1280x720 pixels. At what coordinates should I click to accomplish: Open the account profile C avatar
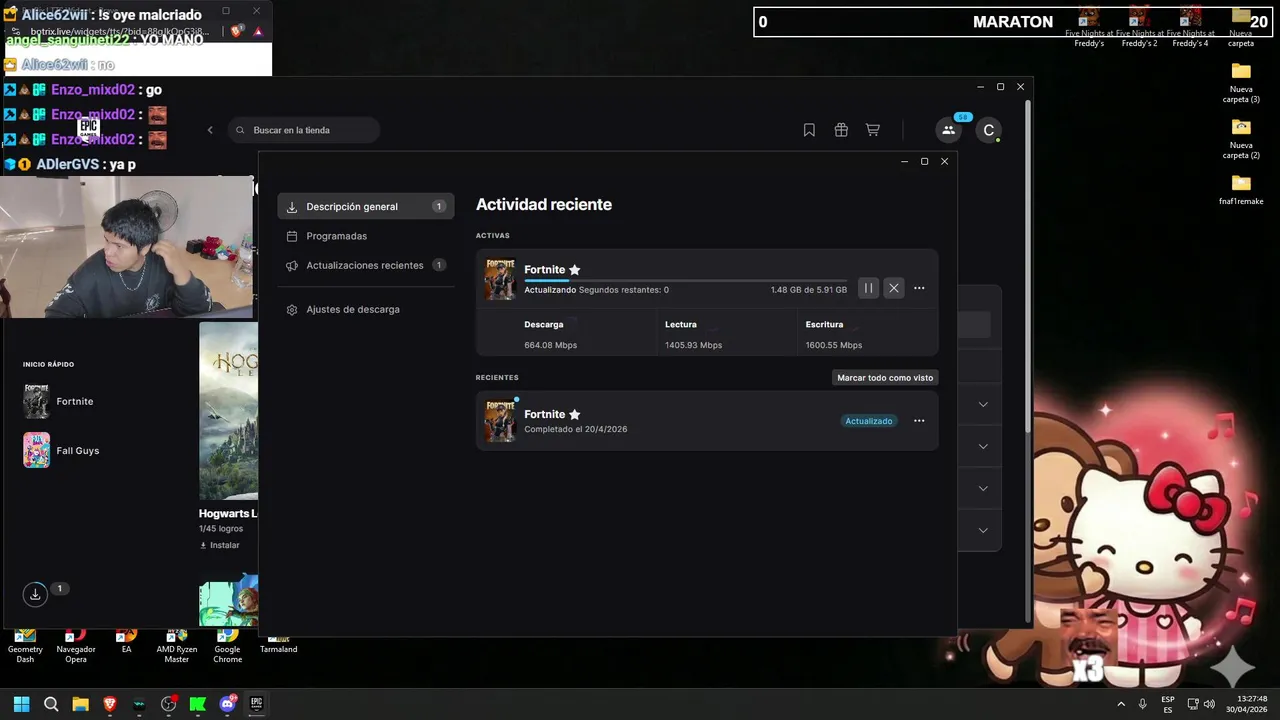988,130
